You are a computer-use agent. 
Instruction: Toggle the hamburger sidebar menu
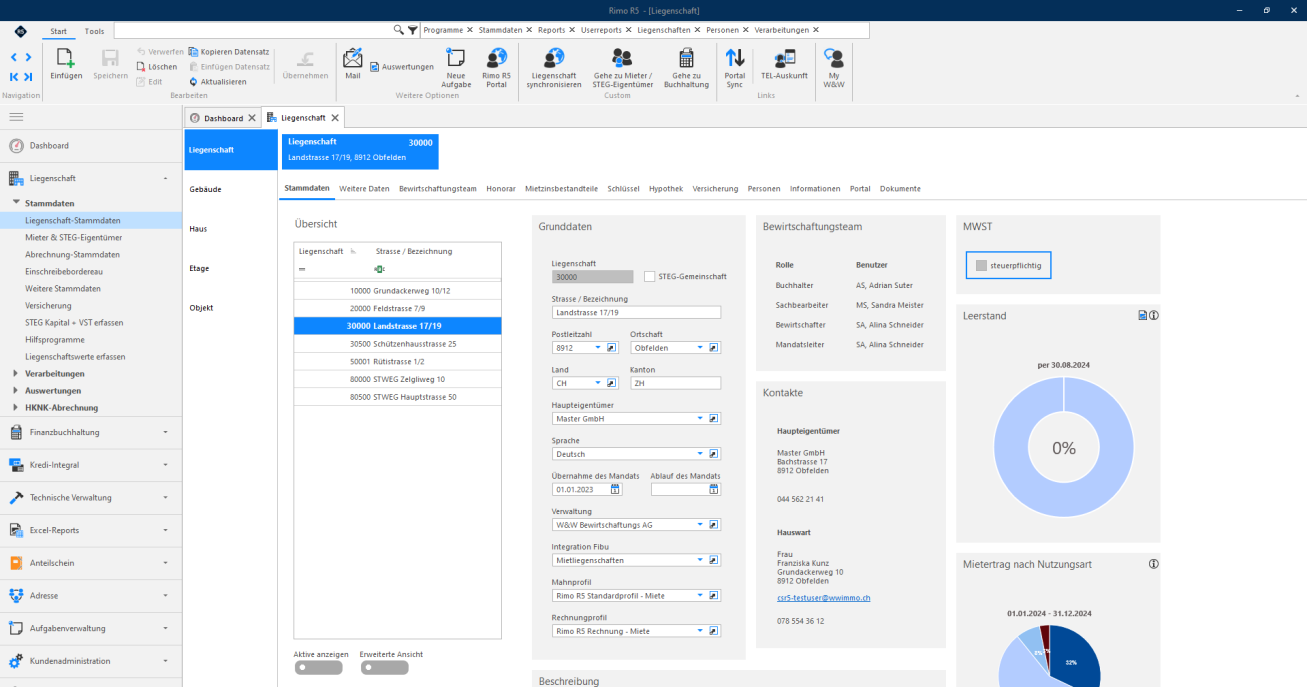16,117
